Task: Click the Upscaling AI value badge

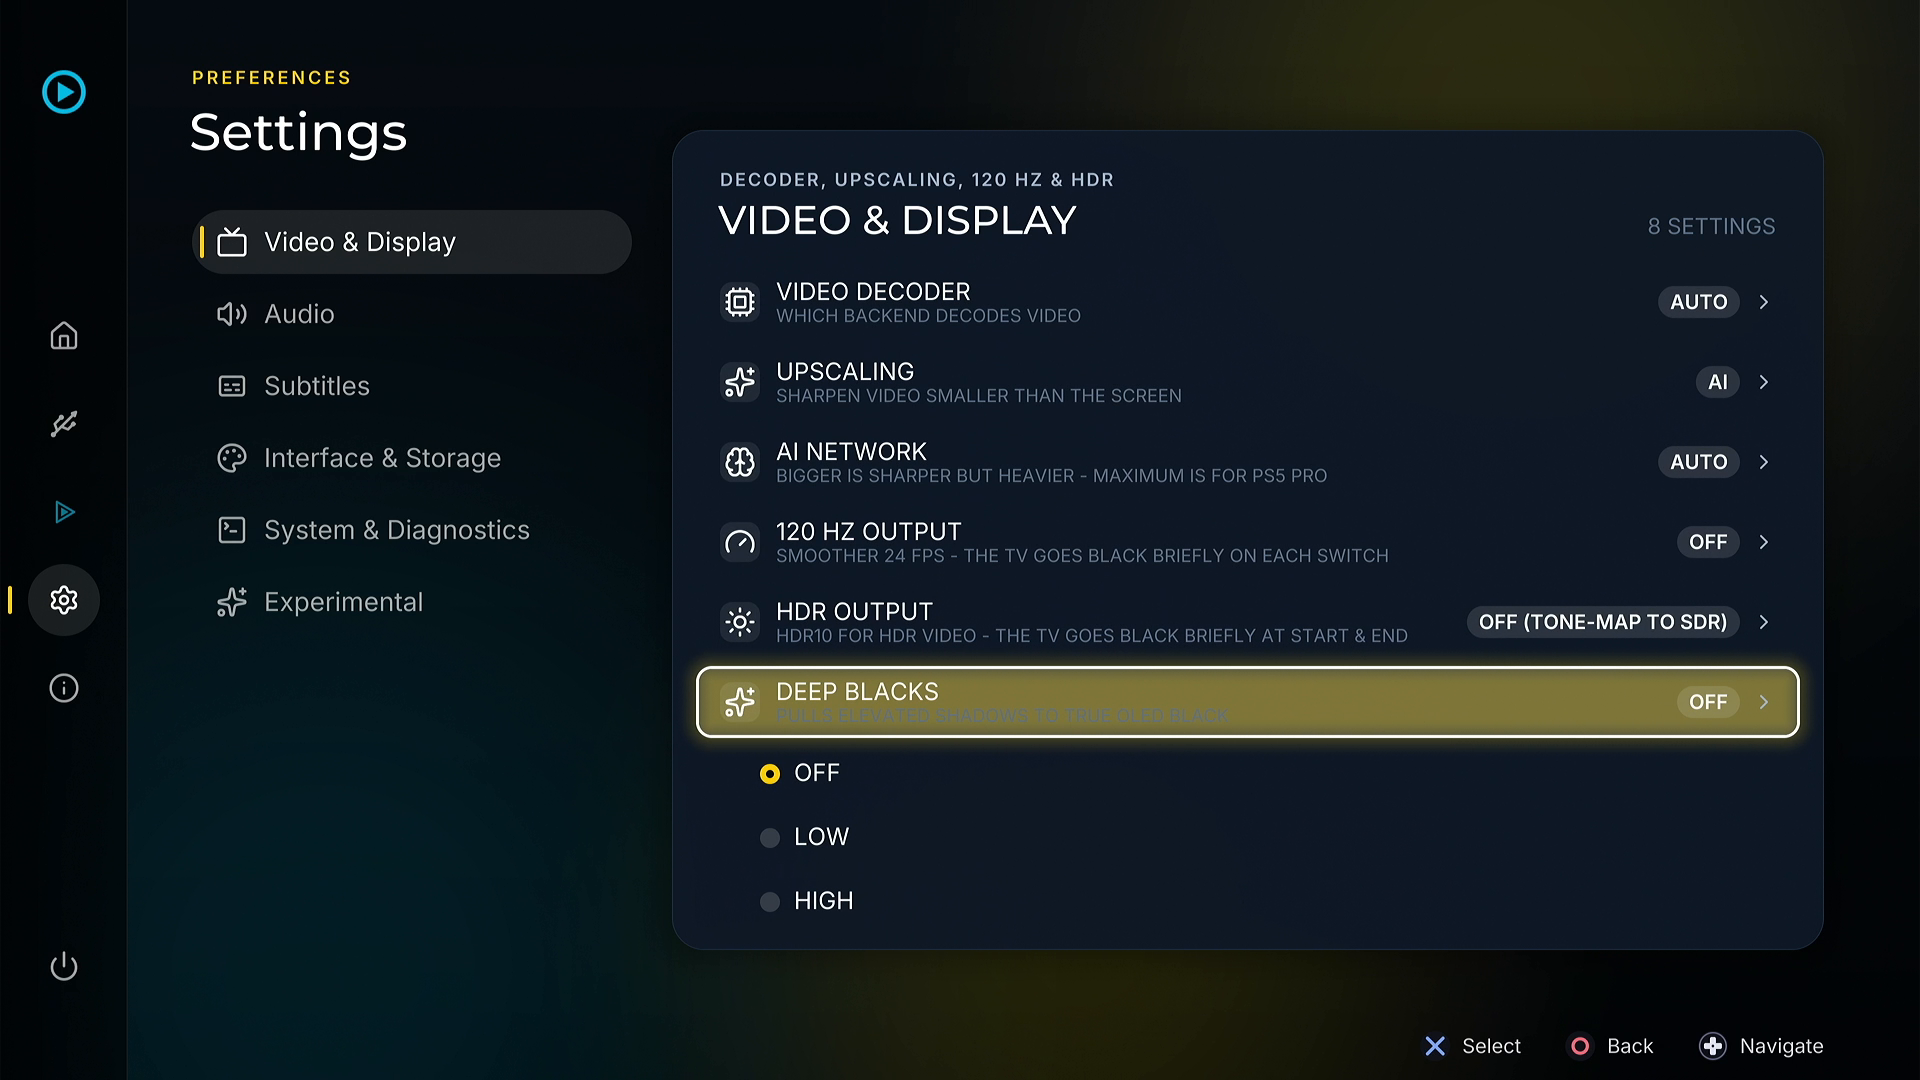Action: click(x=1718, y=382)
